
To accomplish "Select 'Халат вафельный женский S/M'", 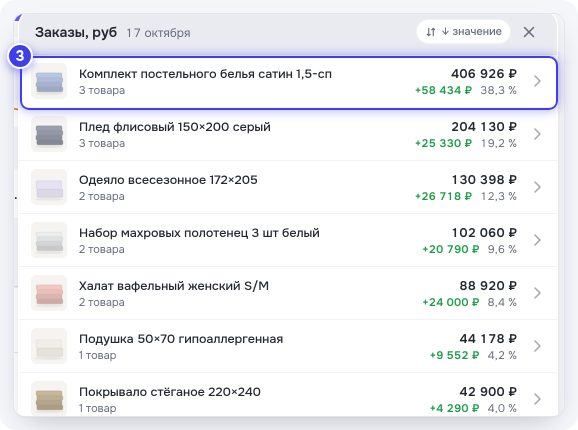I will tap(174, 286).
